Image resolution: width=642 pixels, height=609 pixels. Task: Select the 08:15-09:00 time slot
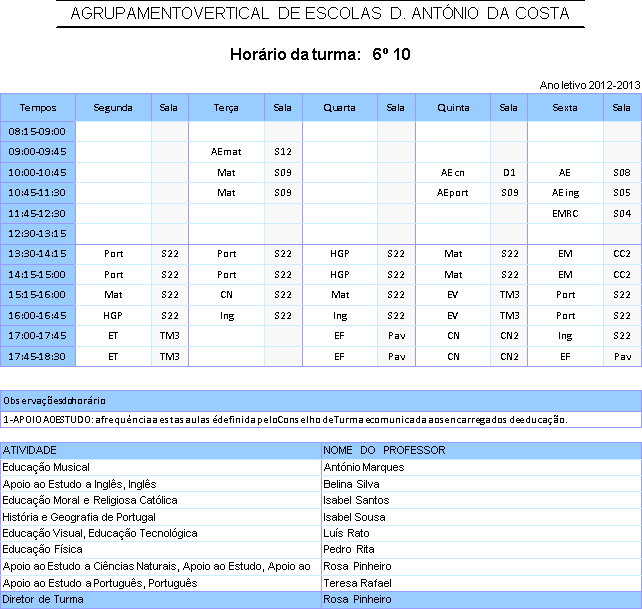pyautogui.click(x=38, y=131)
